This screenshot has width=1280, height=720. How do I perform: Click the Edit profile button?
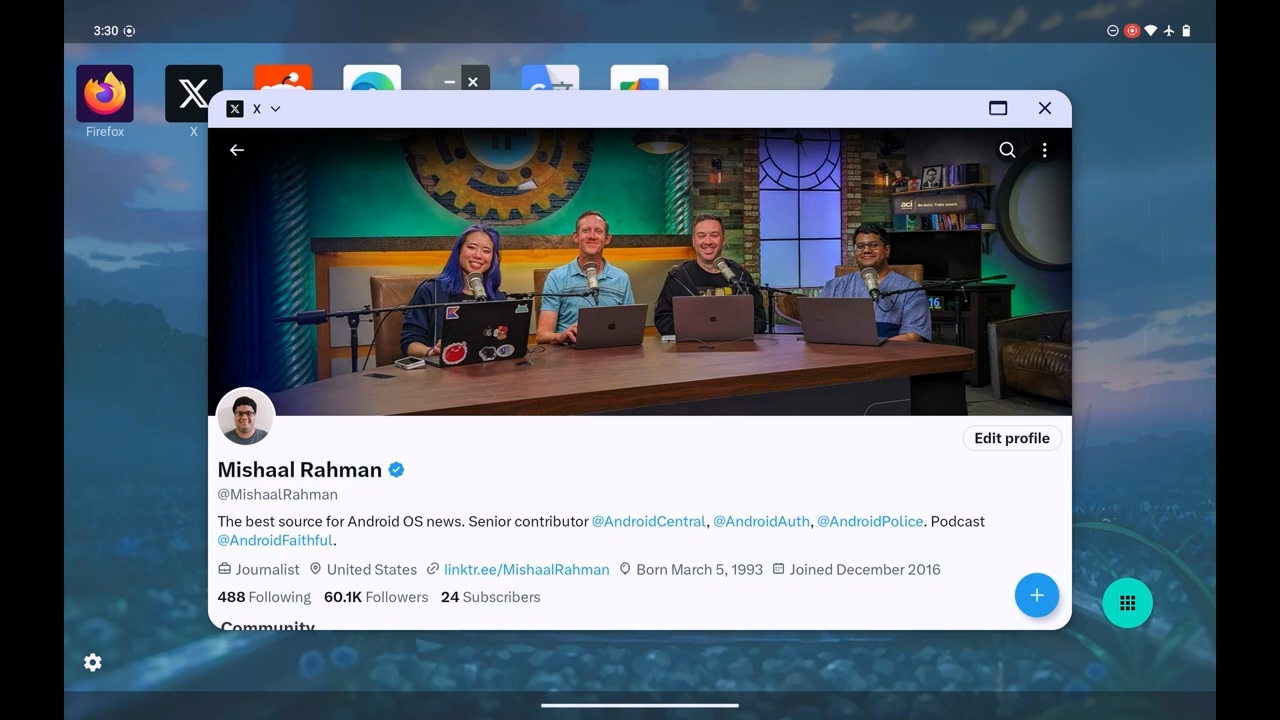tap(1011, 438)
